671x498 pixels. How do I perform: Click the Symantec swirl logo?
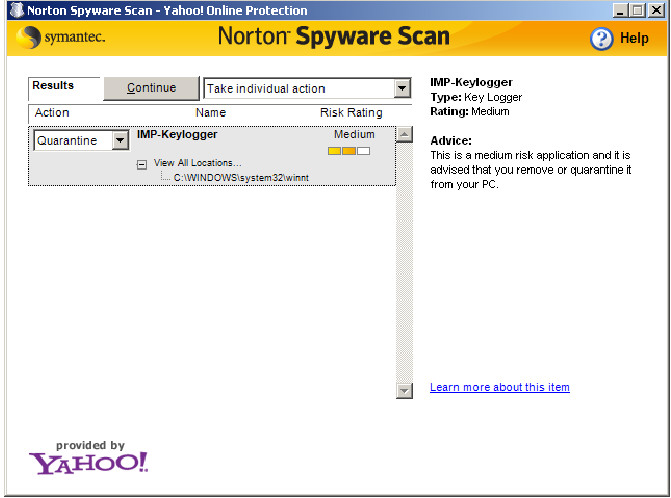point(28,37)
